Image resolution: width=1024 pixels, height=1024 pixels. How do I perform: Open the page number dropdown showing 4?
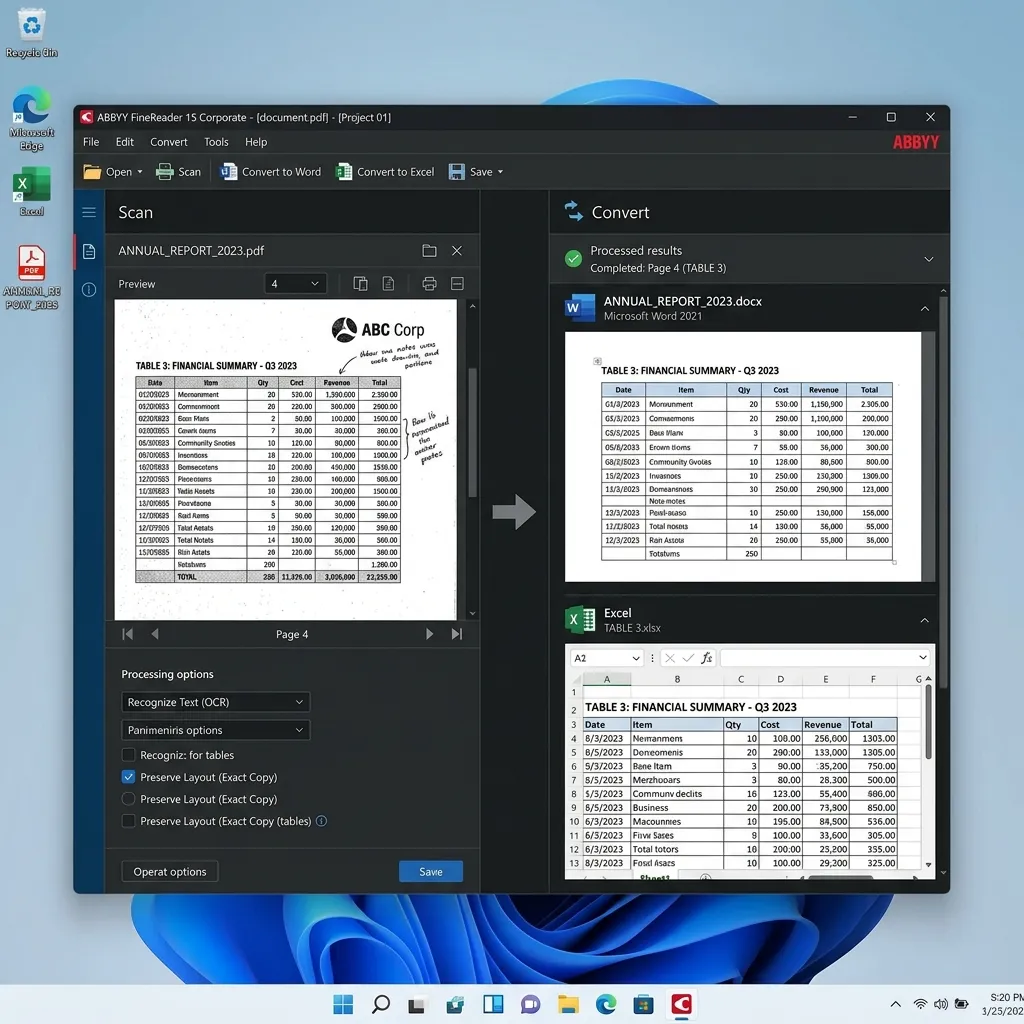coord(295,283)
